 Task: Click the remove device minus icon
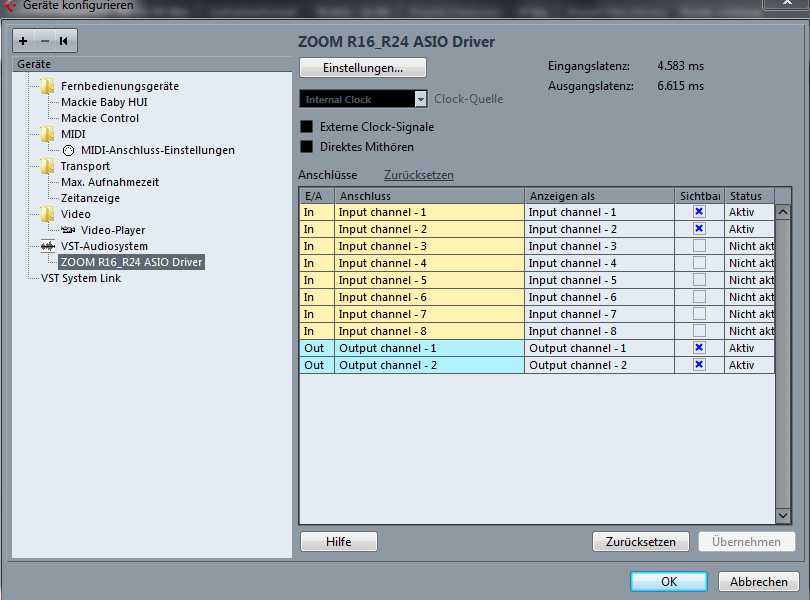point(45,41)
